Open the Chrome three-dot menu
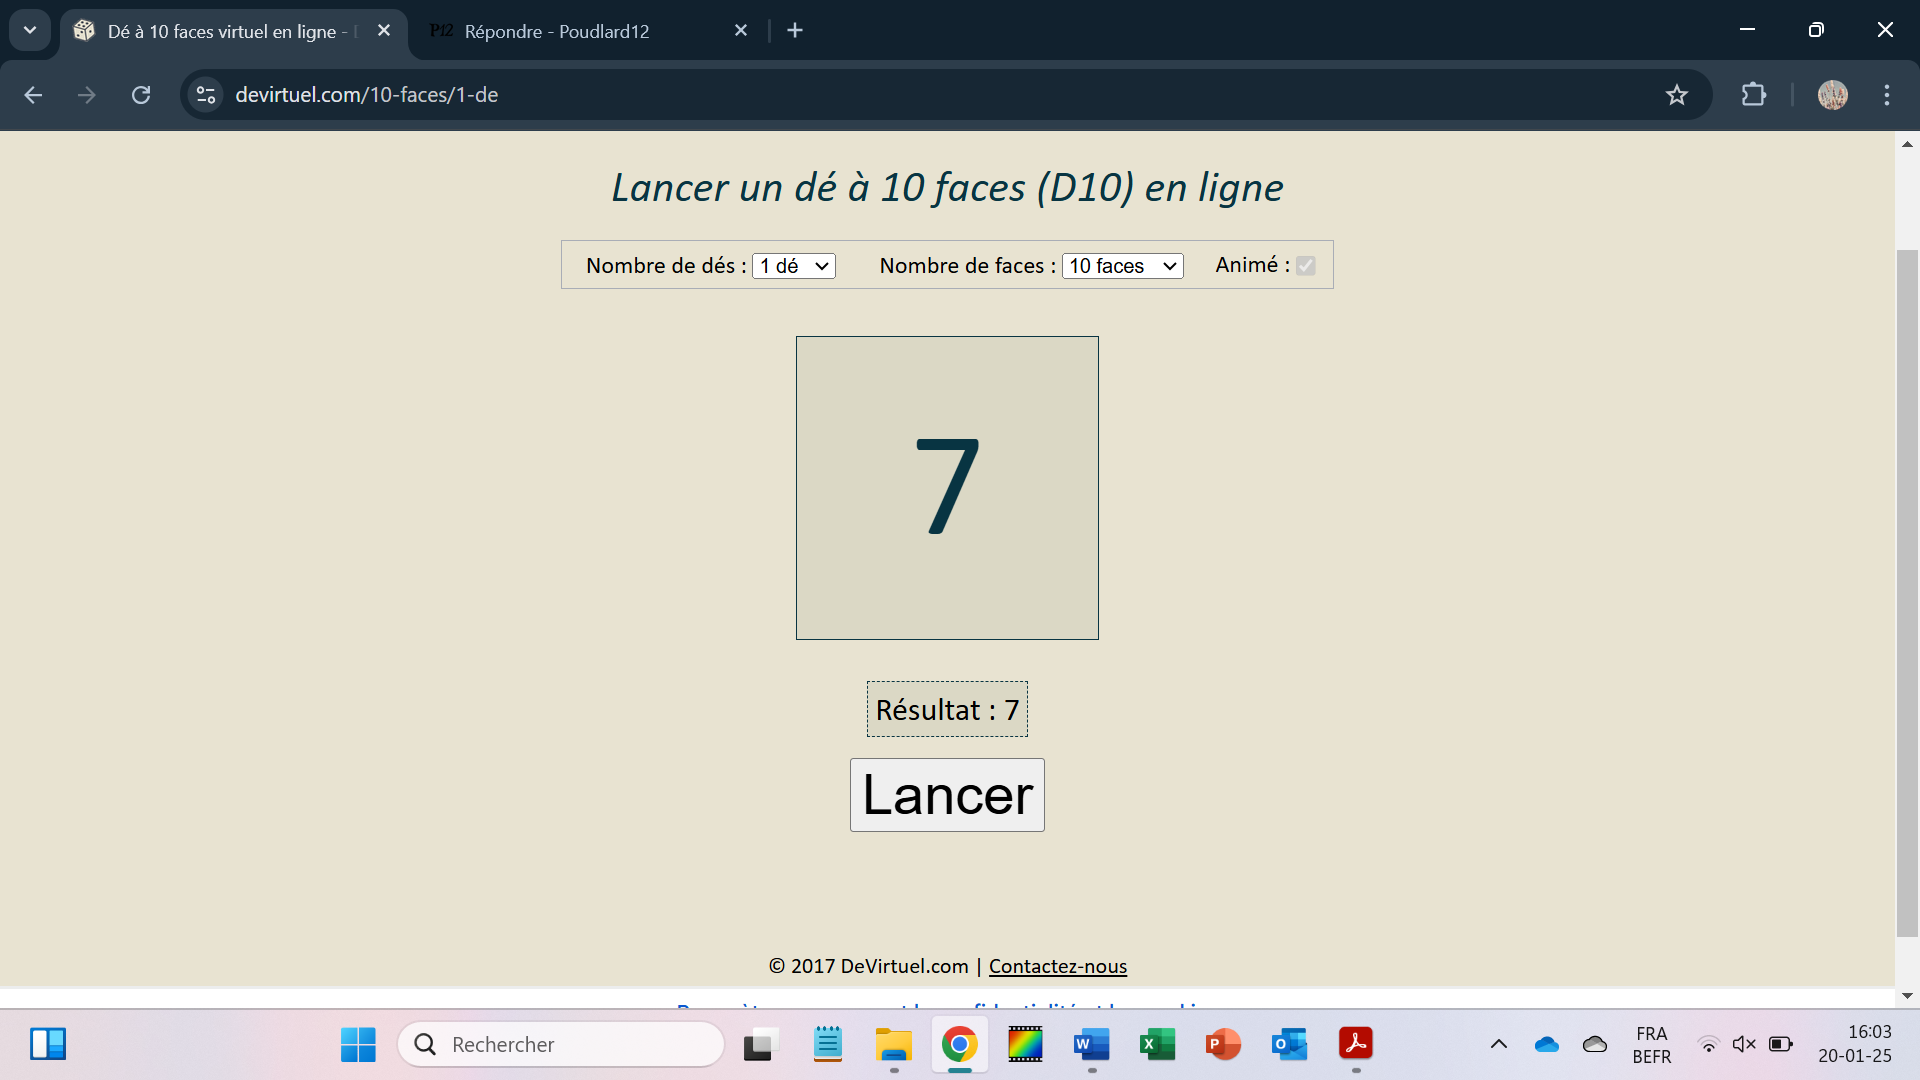1920x1080 pixels. [x=1886, y=95]
